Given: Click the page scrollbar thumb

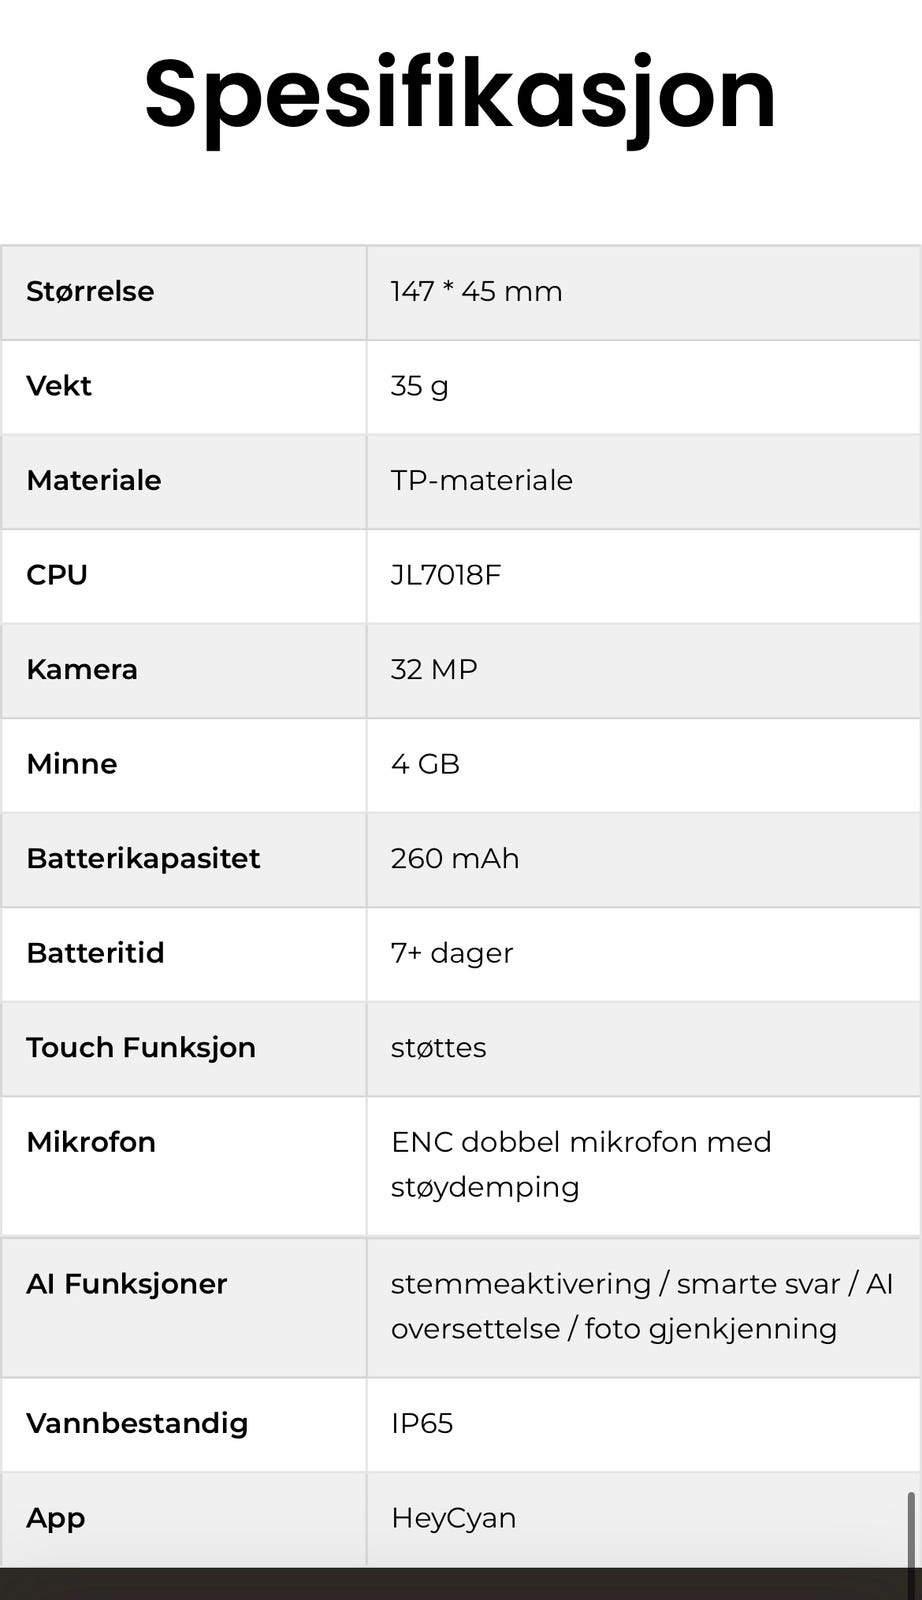Looking at the screenshot, I should click(x=911, y=1530).
